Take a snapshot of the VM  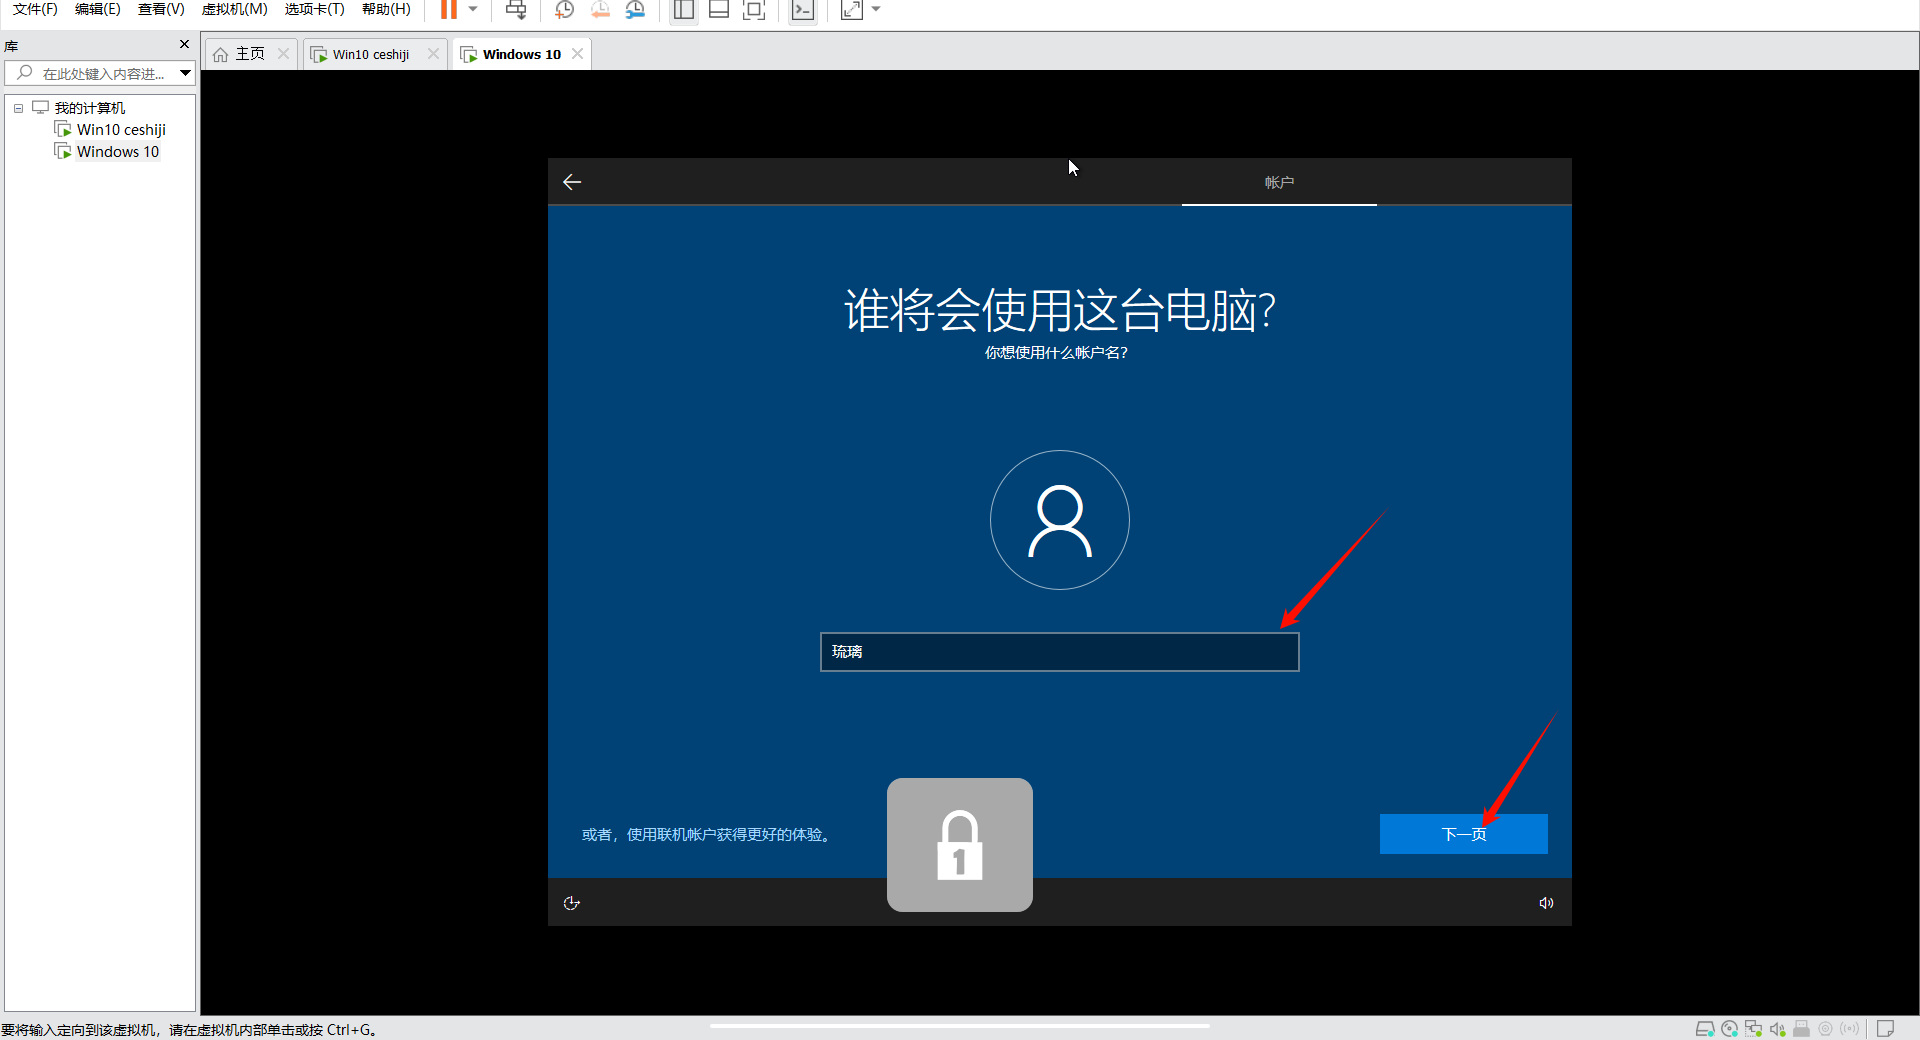pyautogui.click(x=564, y=10)
